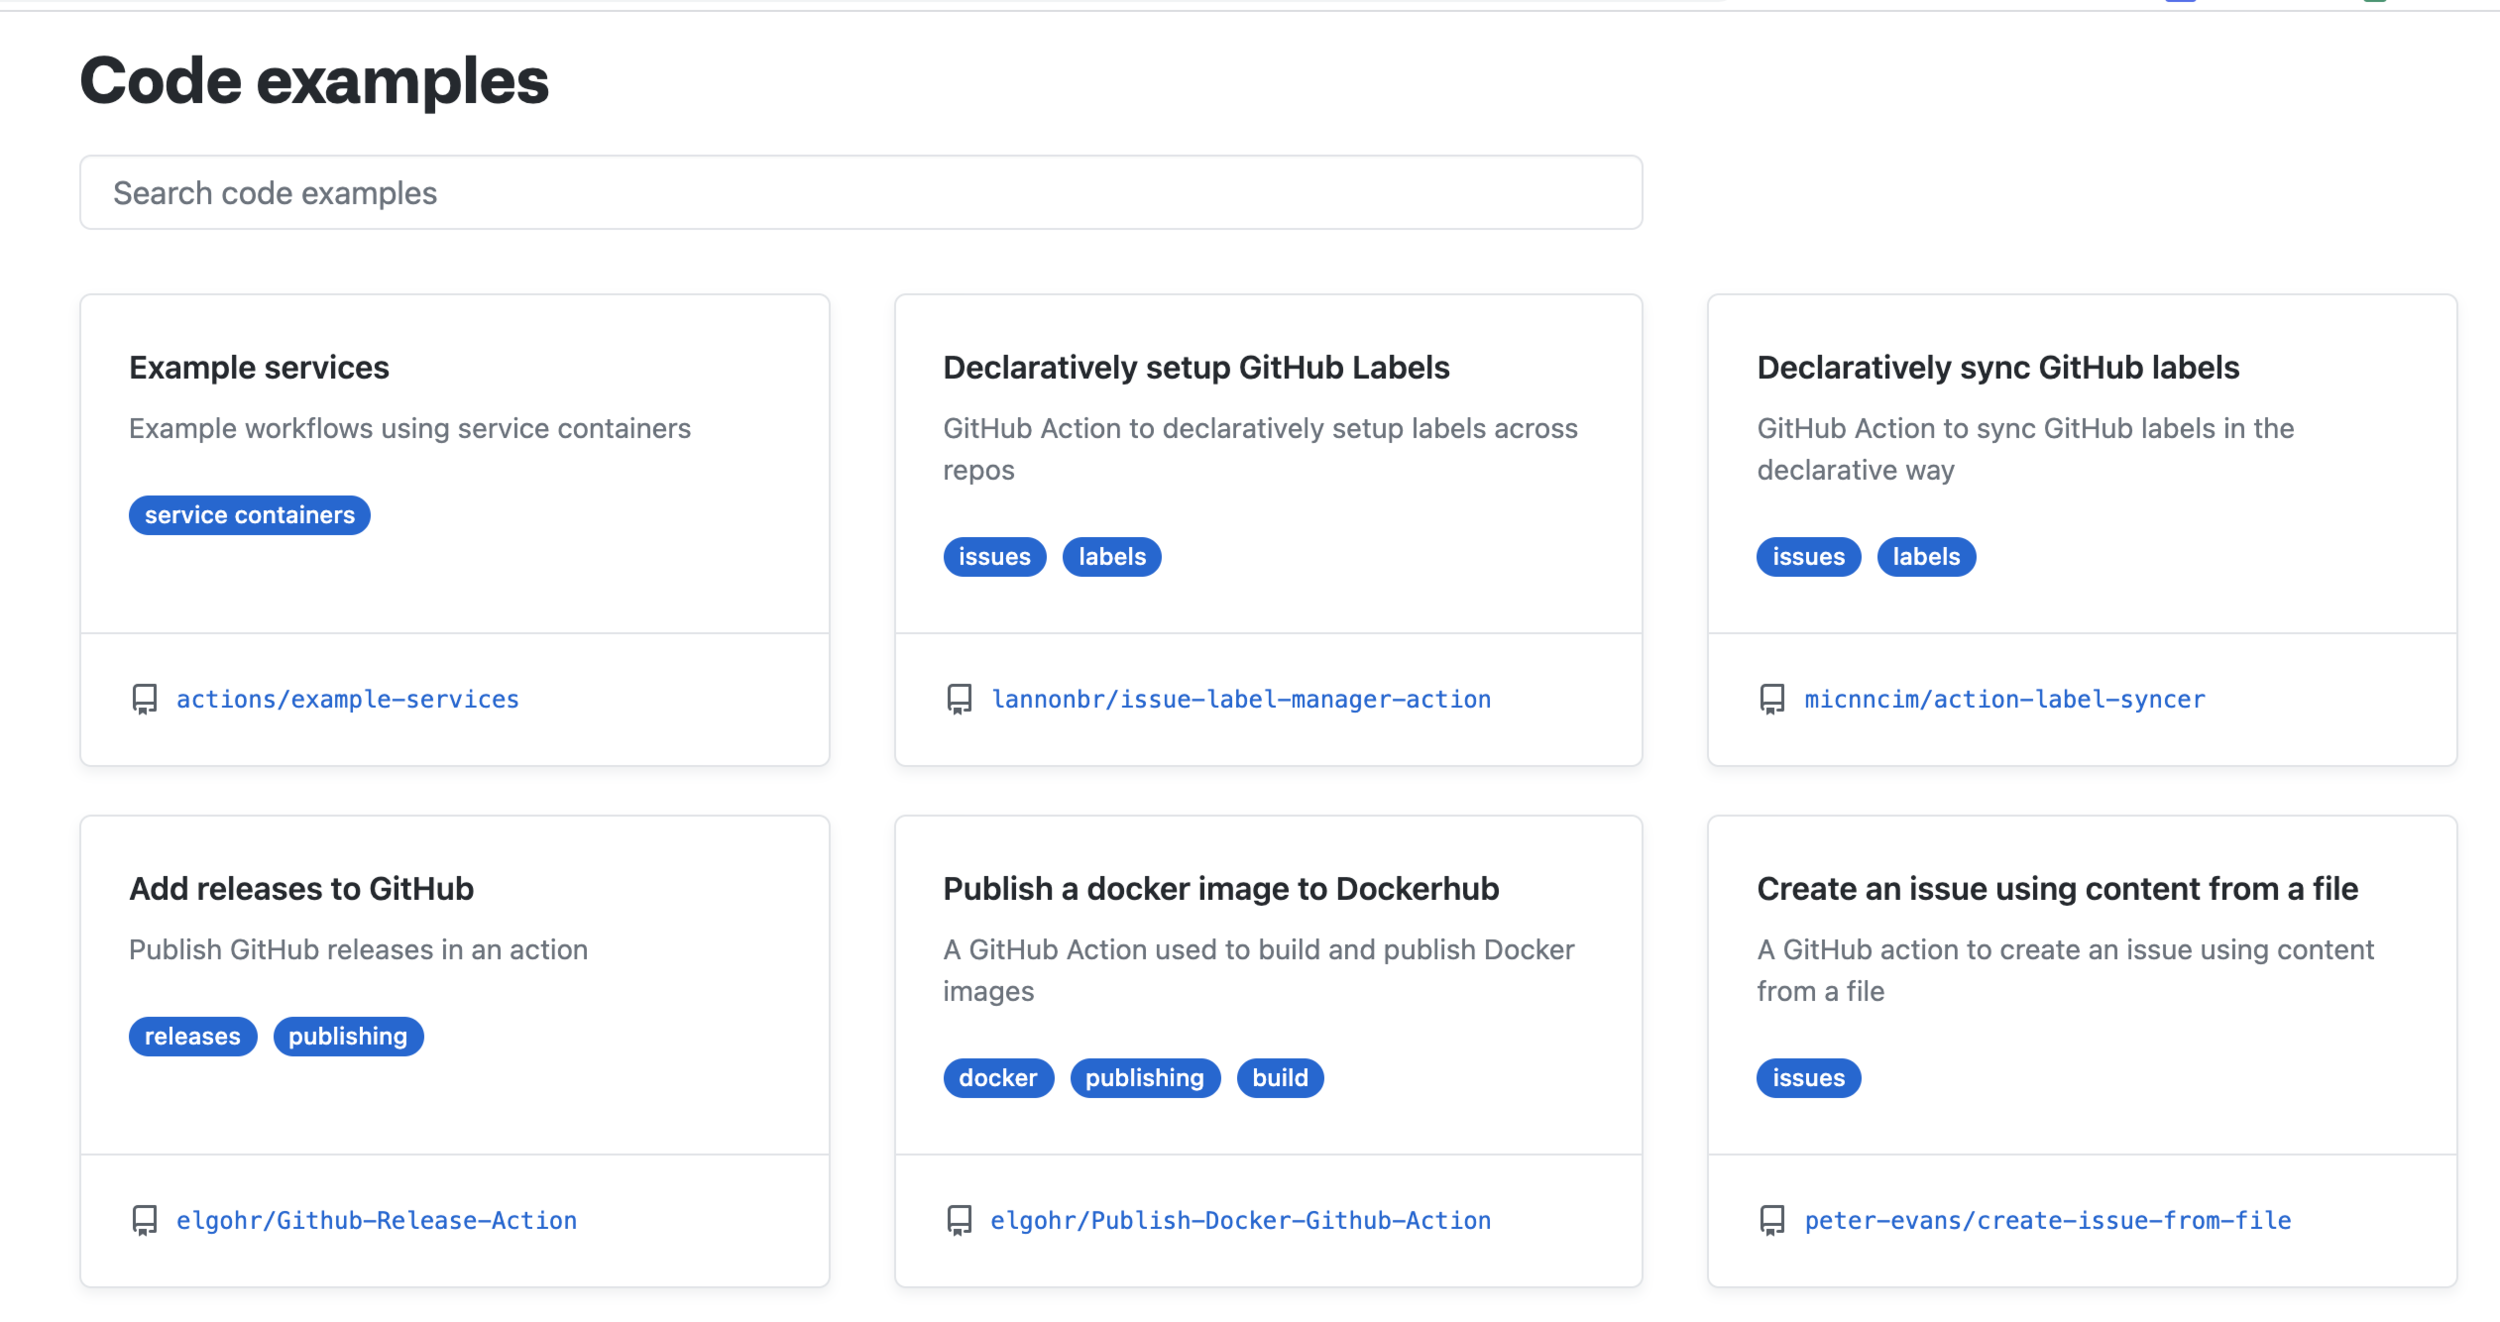
Task: Open peter-evans/create-issue-from-file link
Action: [x=2047, y=1220]
